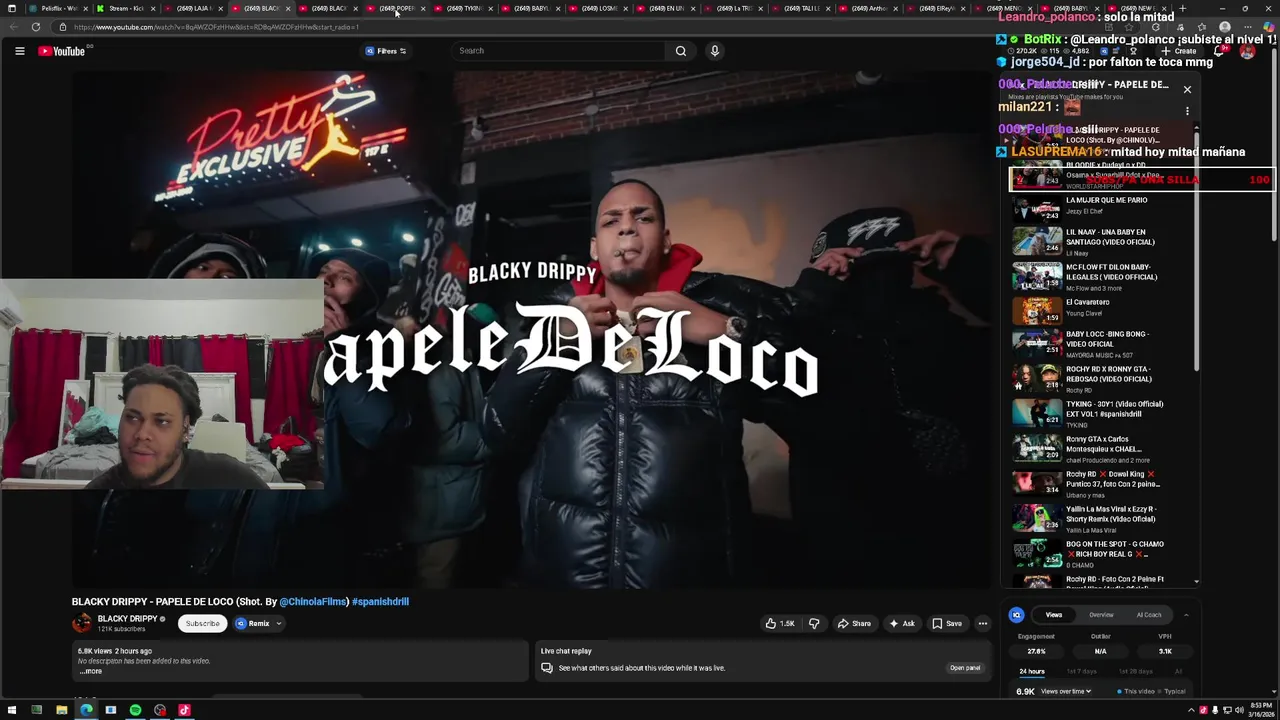Image resolution: width=1280 pixels, height=720 pixels.
Task: Switch to the Stream - Kick tab
Action: (x=125, y=8)
